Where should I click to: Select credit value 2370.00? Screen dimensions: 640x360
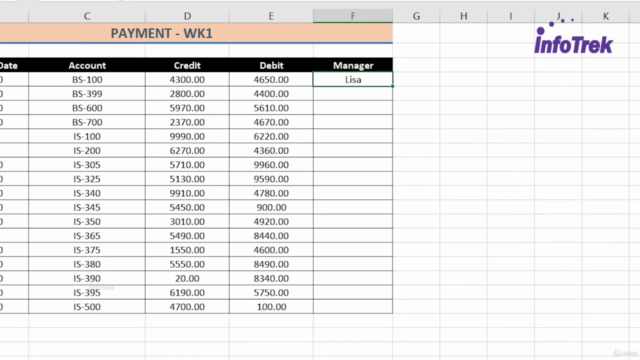pos(187,122)
